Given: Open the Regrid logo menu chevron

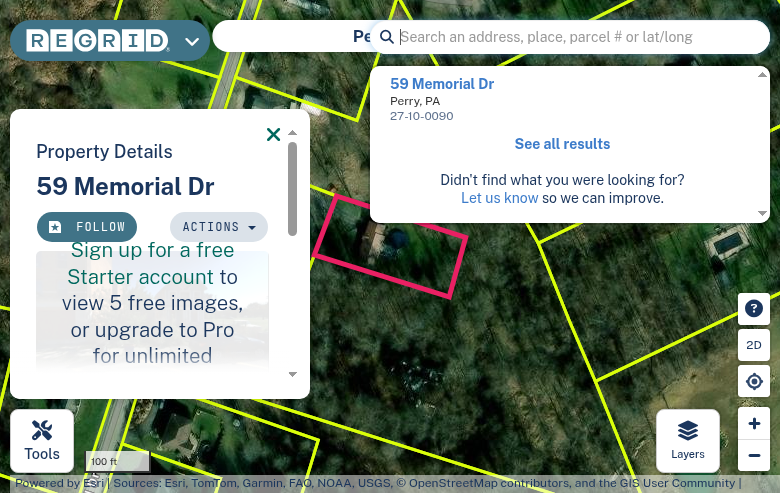Looking at the screenshot, I should [x=192, y=42].
